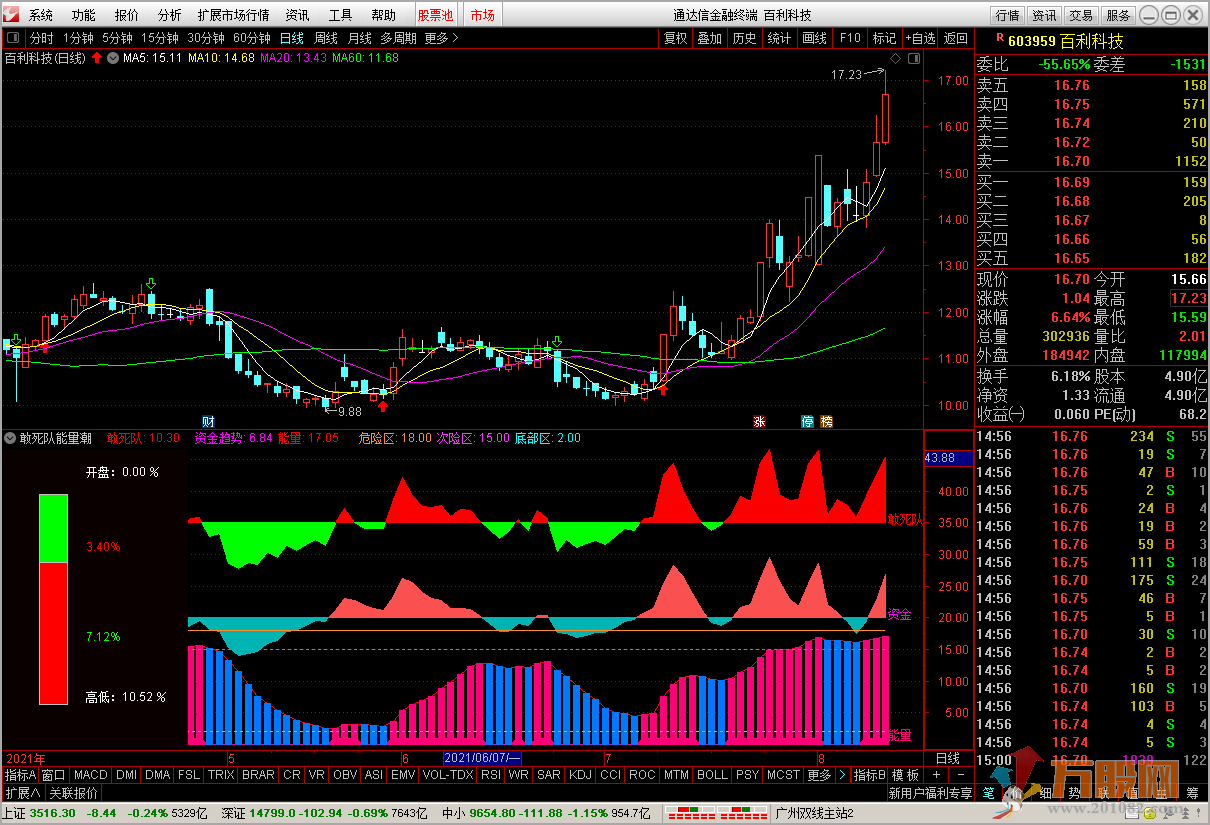Click the red-green 开盘 gauge bar
The width and height of the screenshot is (1210, 825).
(53, 599)
